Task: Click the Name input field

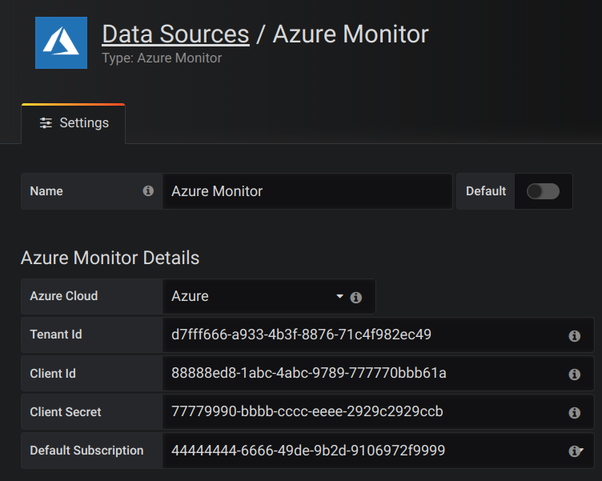Action: (307, 191)
